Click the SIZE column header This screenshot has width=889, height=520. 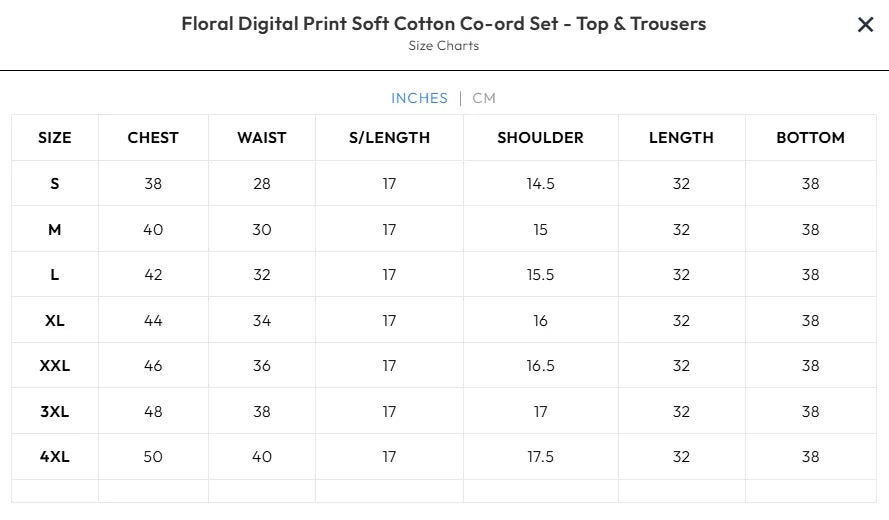coord(55,138)
